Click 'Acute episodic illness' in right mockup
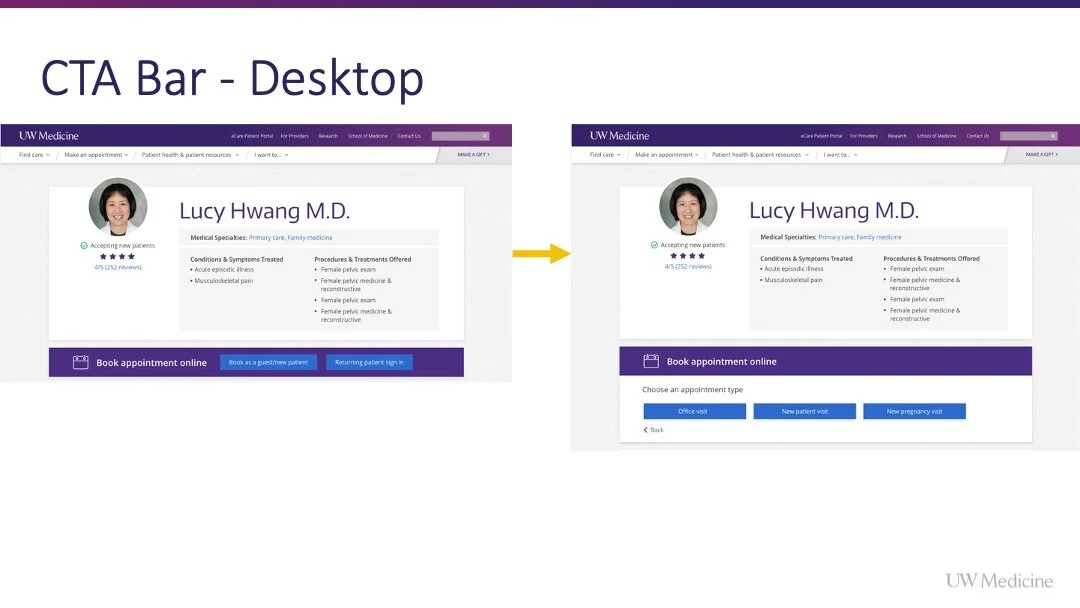This screenshot has height=608, width=1080. 793,269
